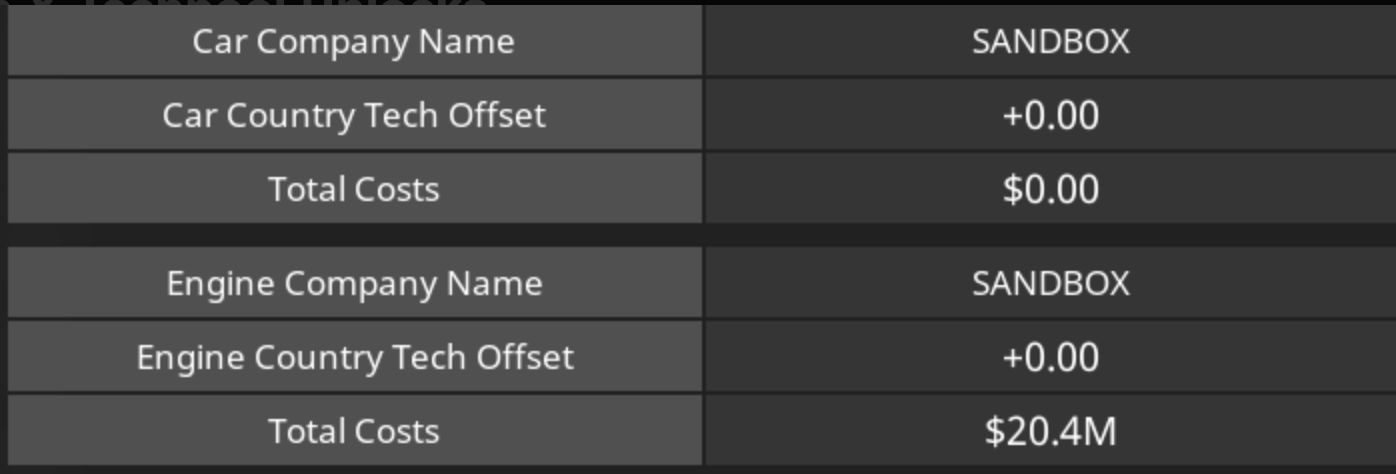Select the engine company SANDBOX name field
Image resolution: width=1396 pixels, height=474 pixels.
point(1050,283)
